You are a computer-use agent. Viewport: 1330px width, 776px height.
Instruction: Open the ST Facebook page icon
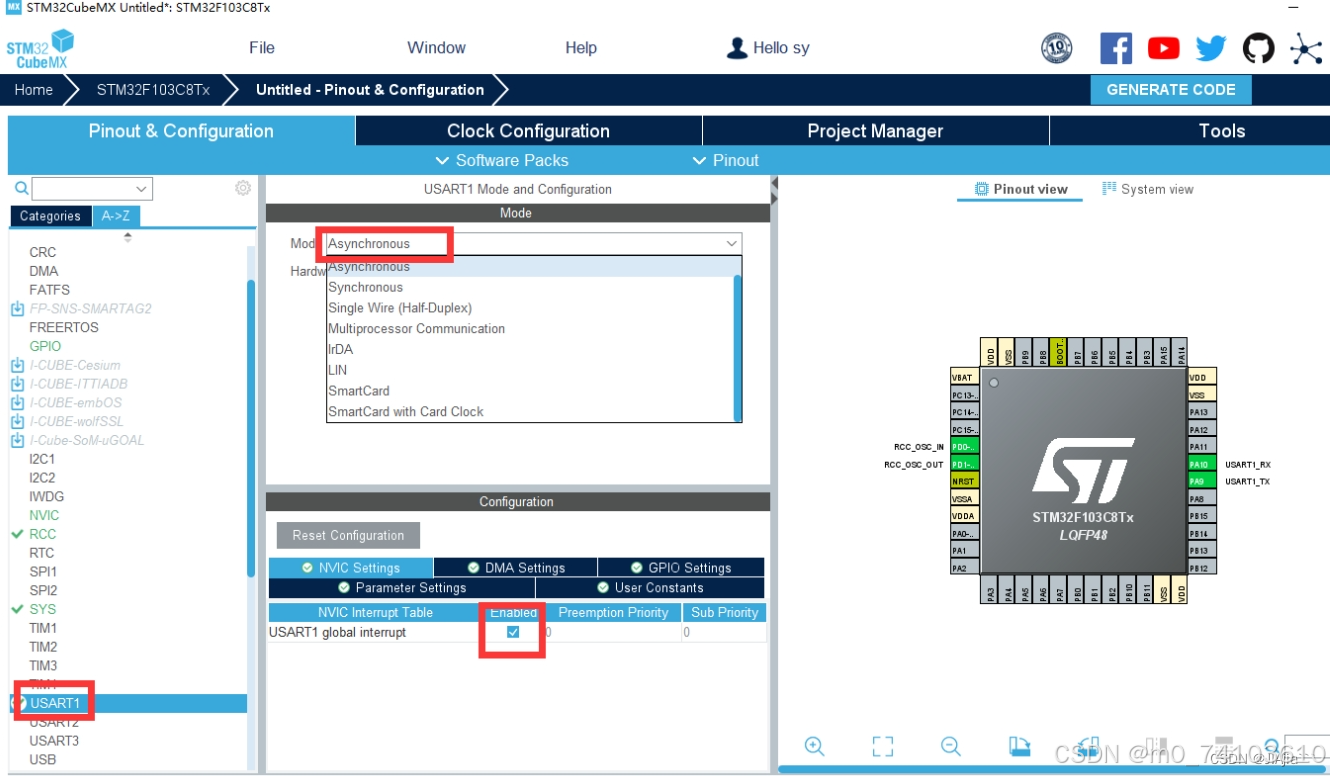pos(1116,48)
